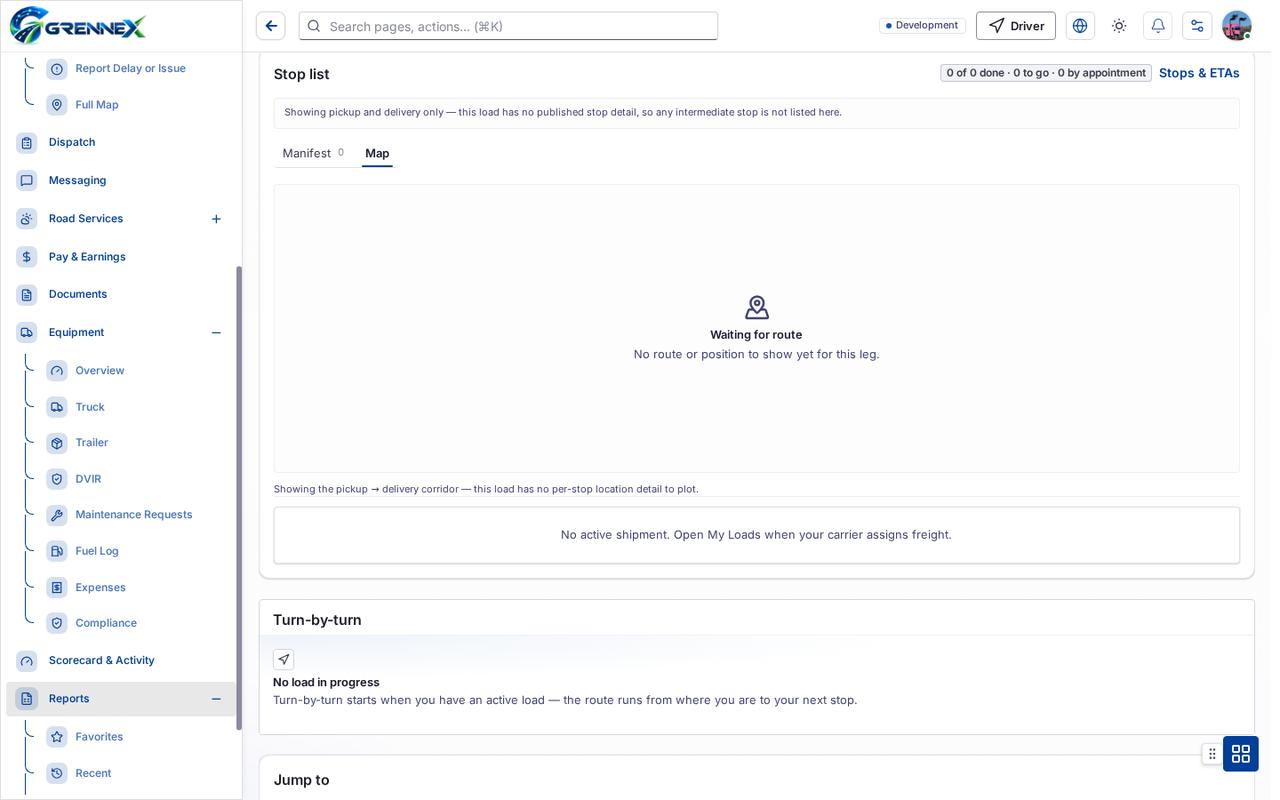Image resolution: width=1280 pixels, height=800 pixels.
Task: Open the settings sliders icon
Action: pyautogui.click(x=1197, y=26)
